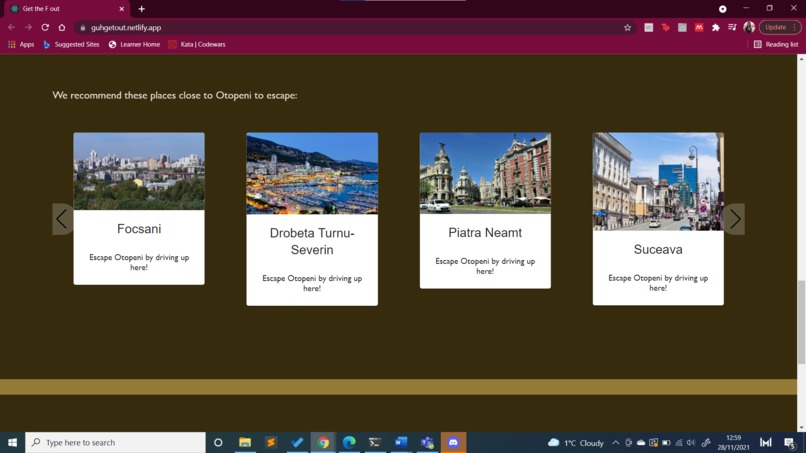Click the browser forward arrow
The image size is (806, 453).
pyautogui.click(x=28, y=28)
